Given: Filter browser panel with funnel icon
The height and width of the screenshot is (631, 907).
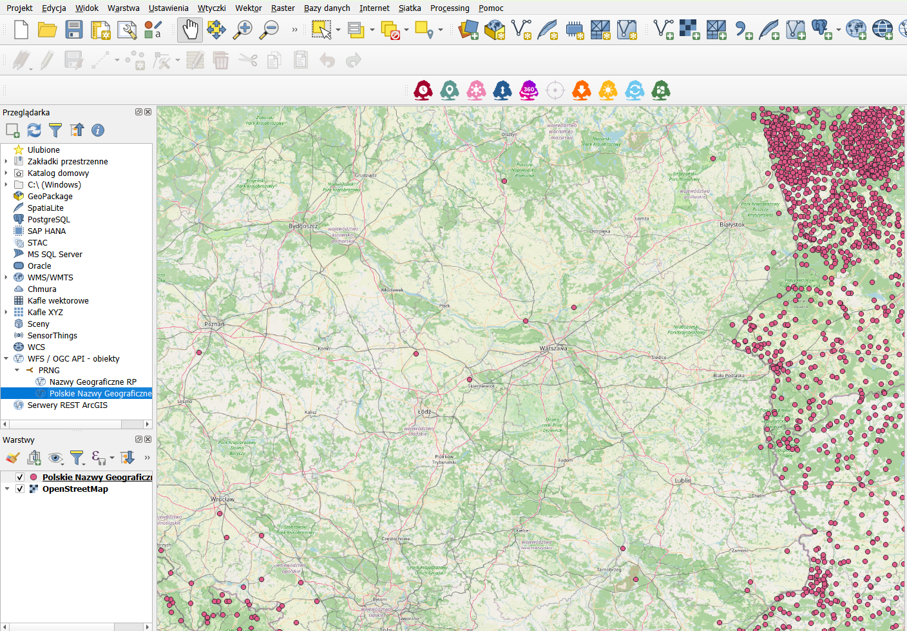Looking at the screenshot, I should (55, 130).
